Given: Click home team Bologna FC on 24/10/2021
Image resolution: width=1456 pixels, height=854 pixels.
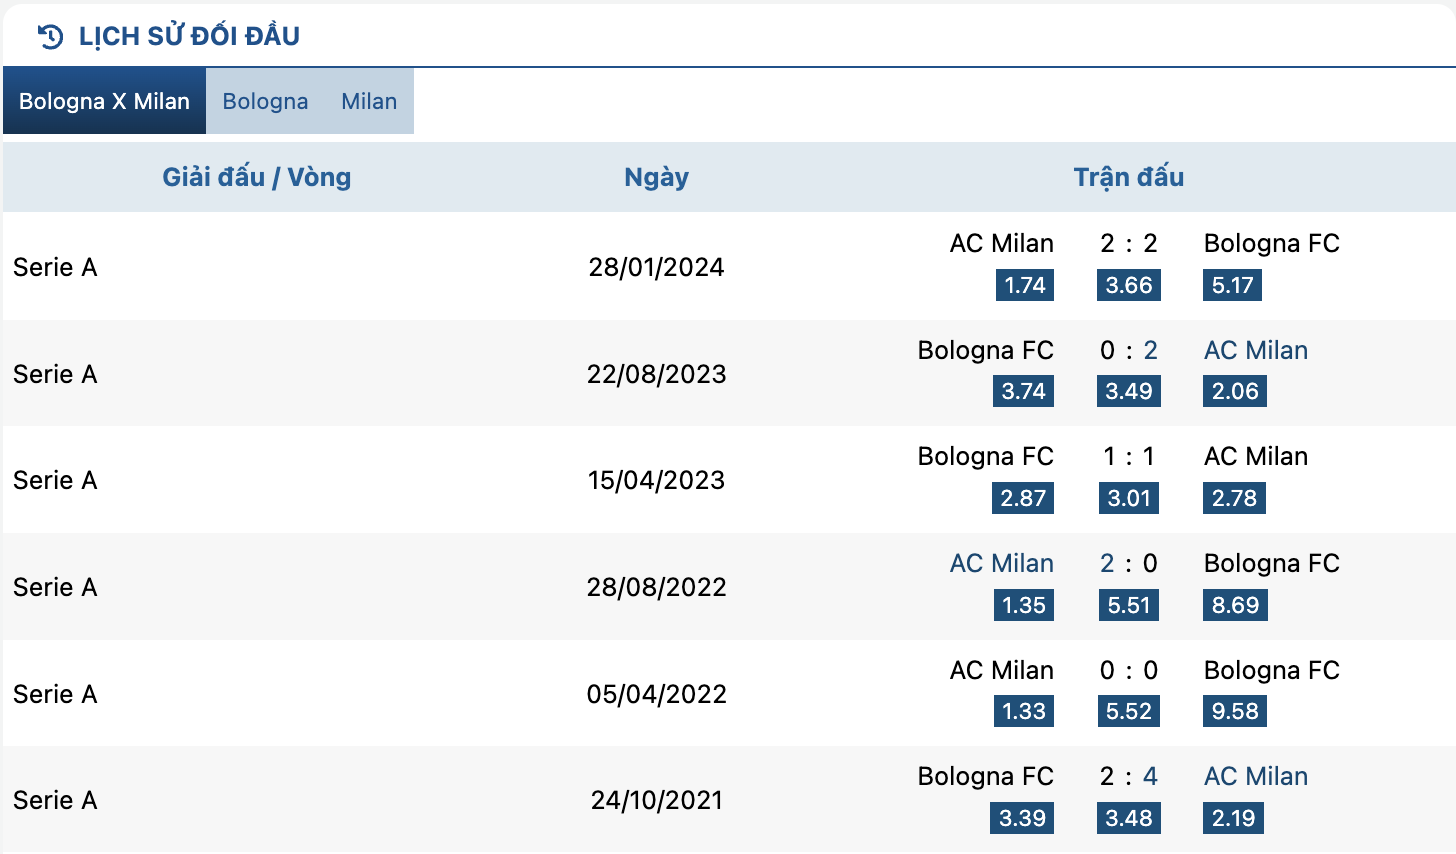Looking at the screenshot, I should [x=986, y=776].
